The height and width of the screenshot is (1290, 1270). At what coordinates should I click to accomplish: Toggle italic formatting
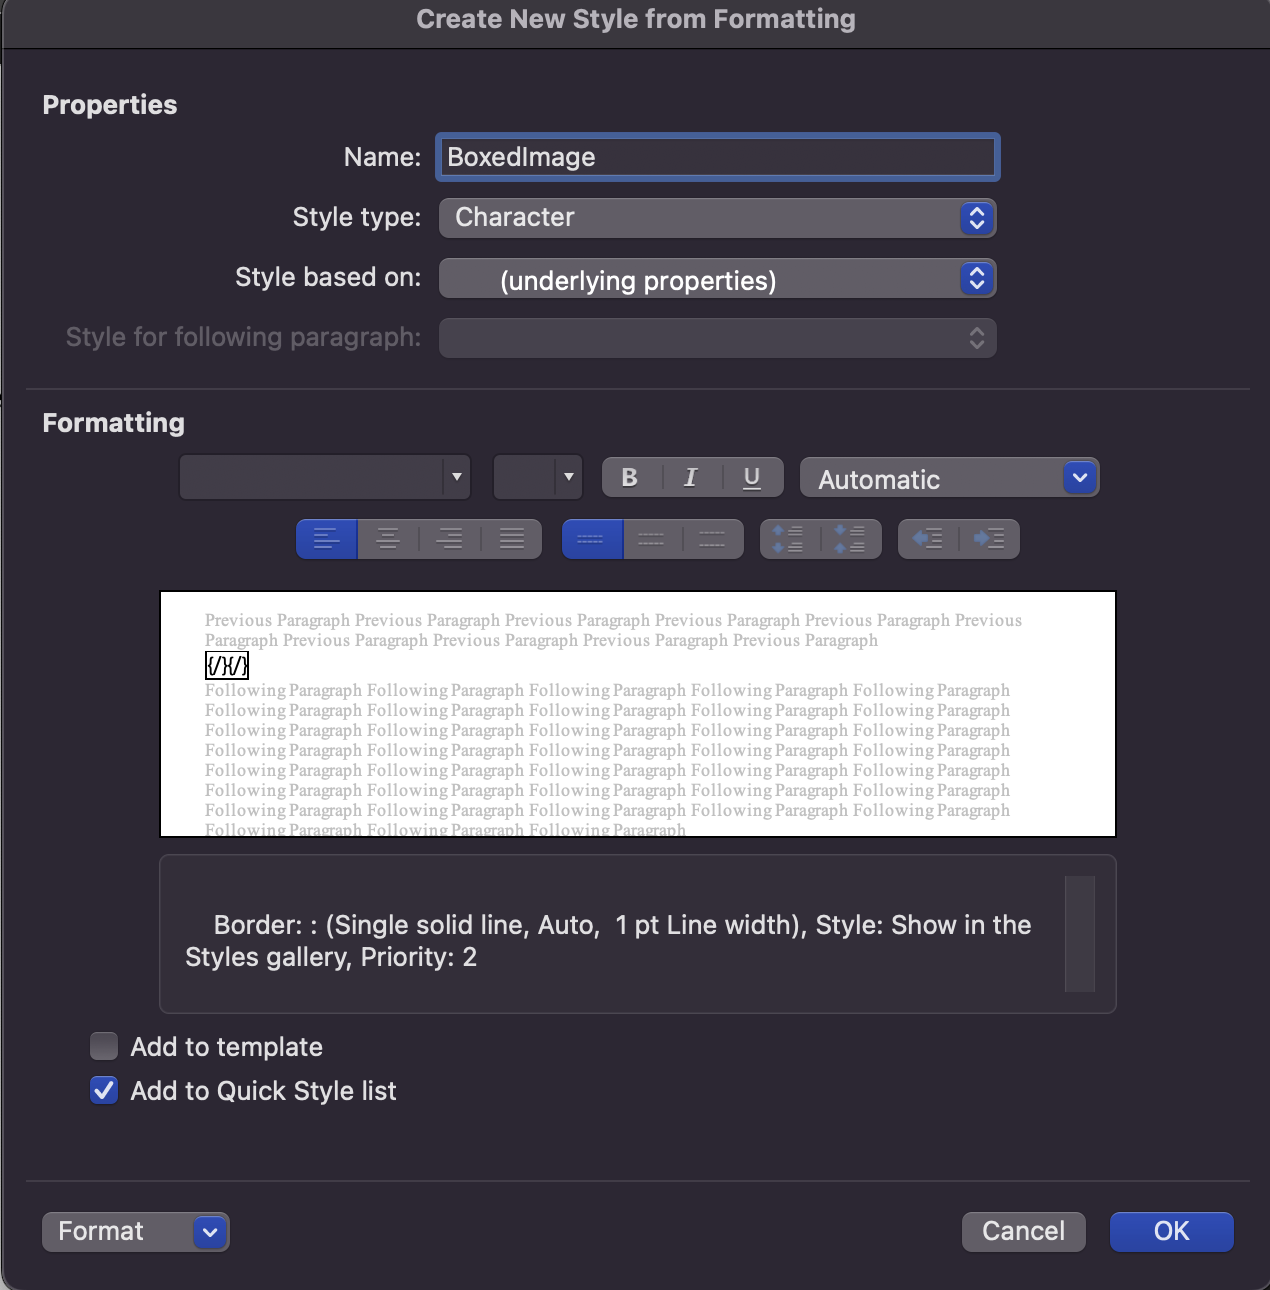[691, 477]
